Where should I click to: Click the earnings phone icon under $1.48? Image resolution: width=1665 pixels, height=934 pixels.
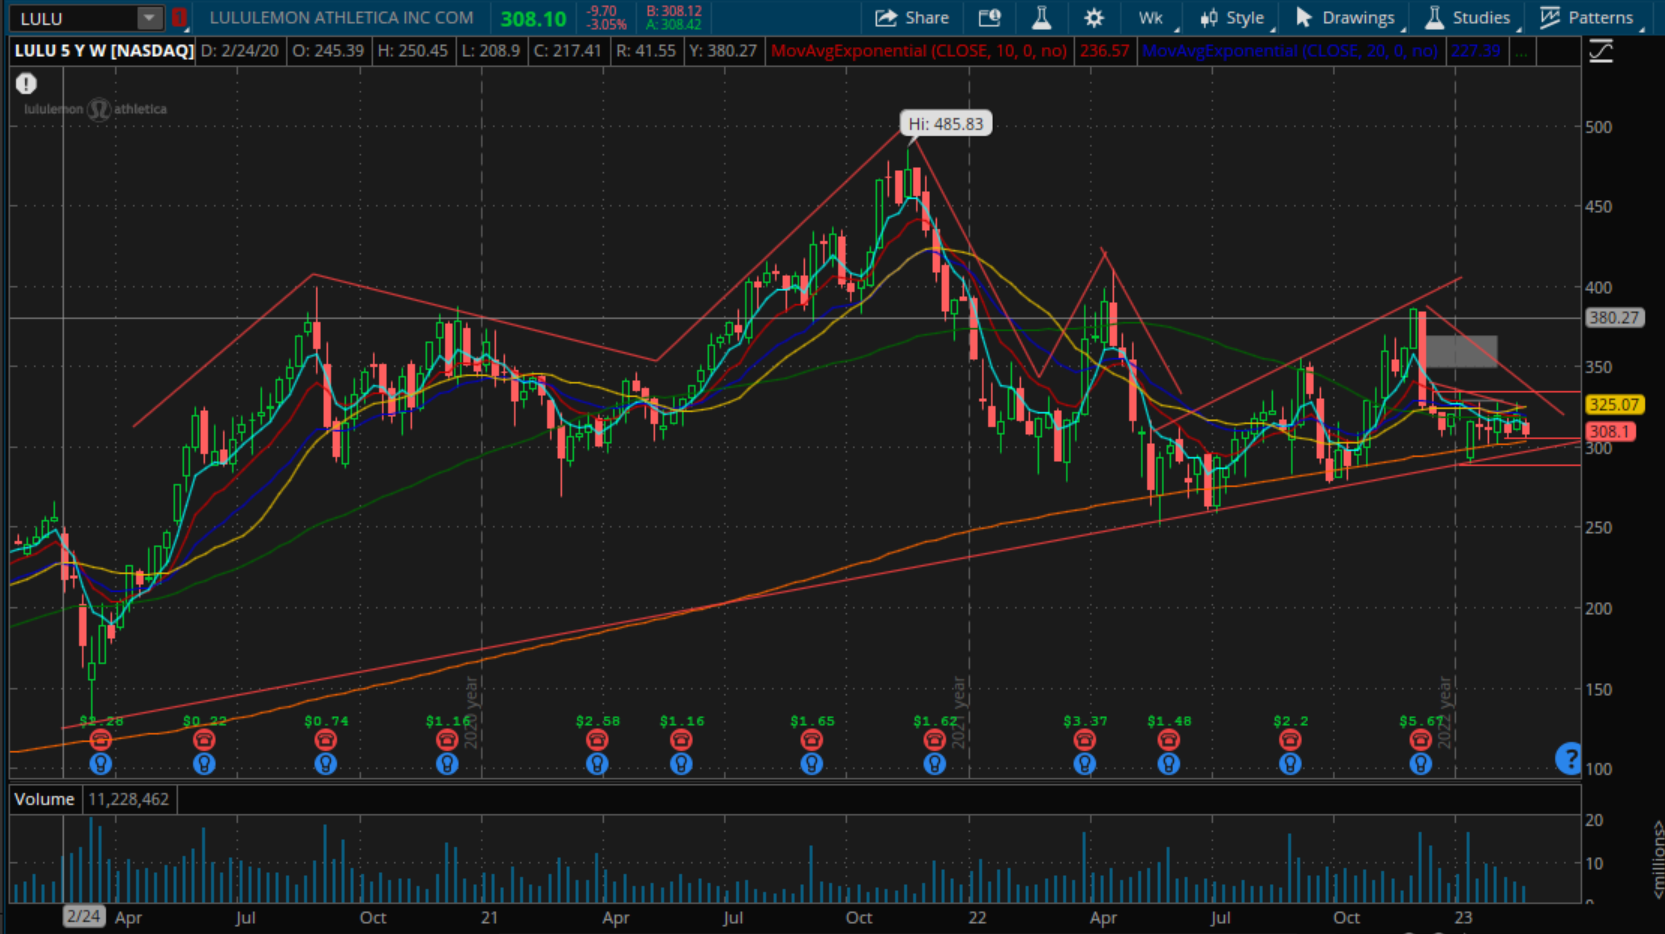(1168, 740)
